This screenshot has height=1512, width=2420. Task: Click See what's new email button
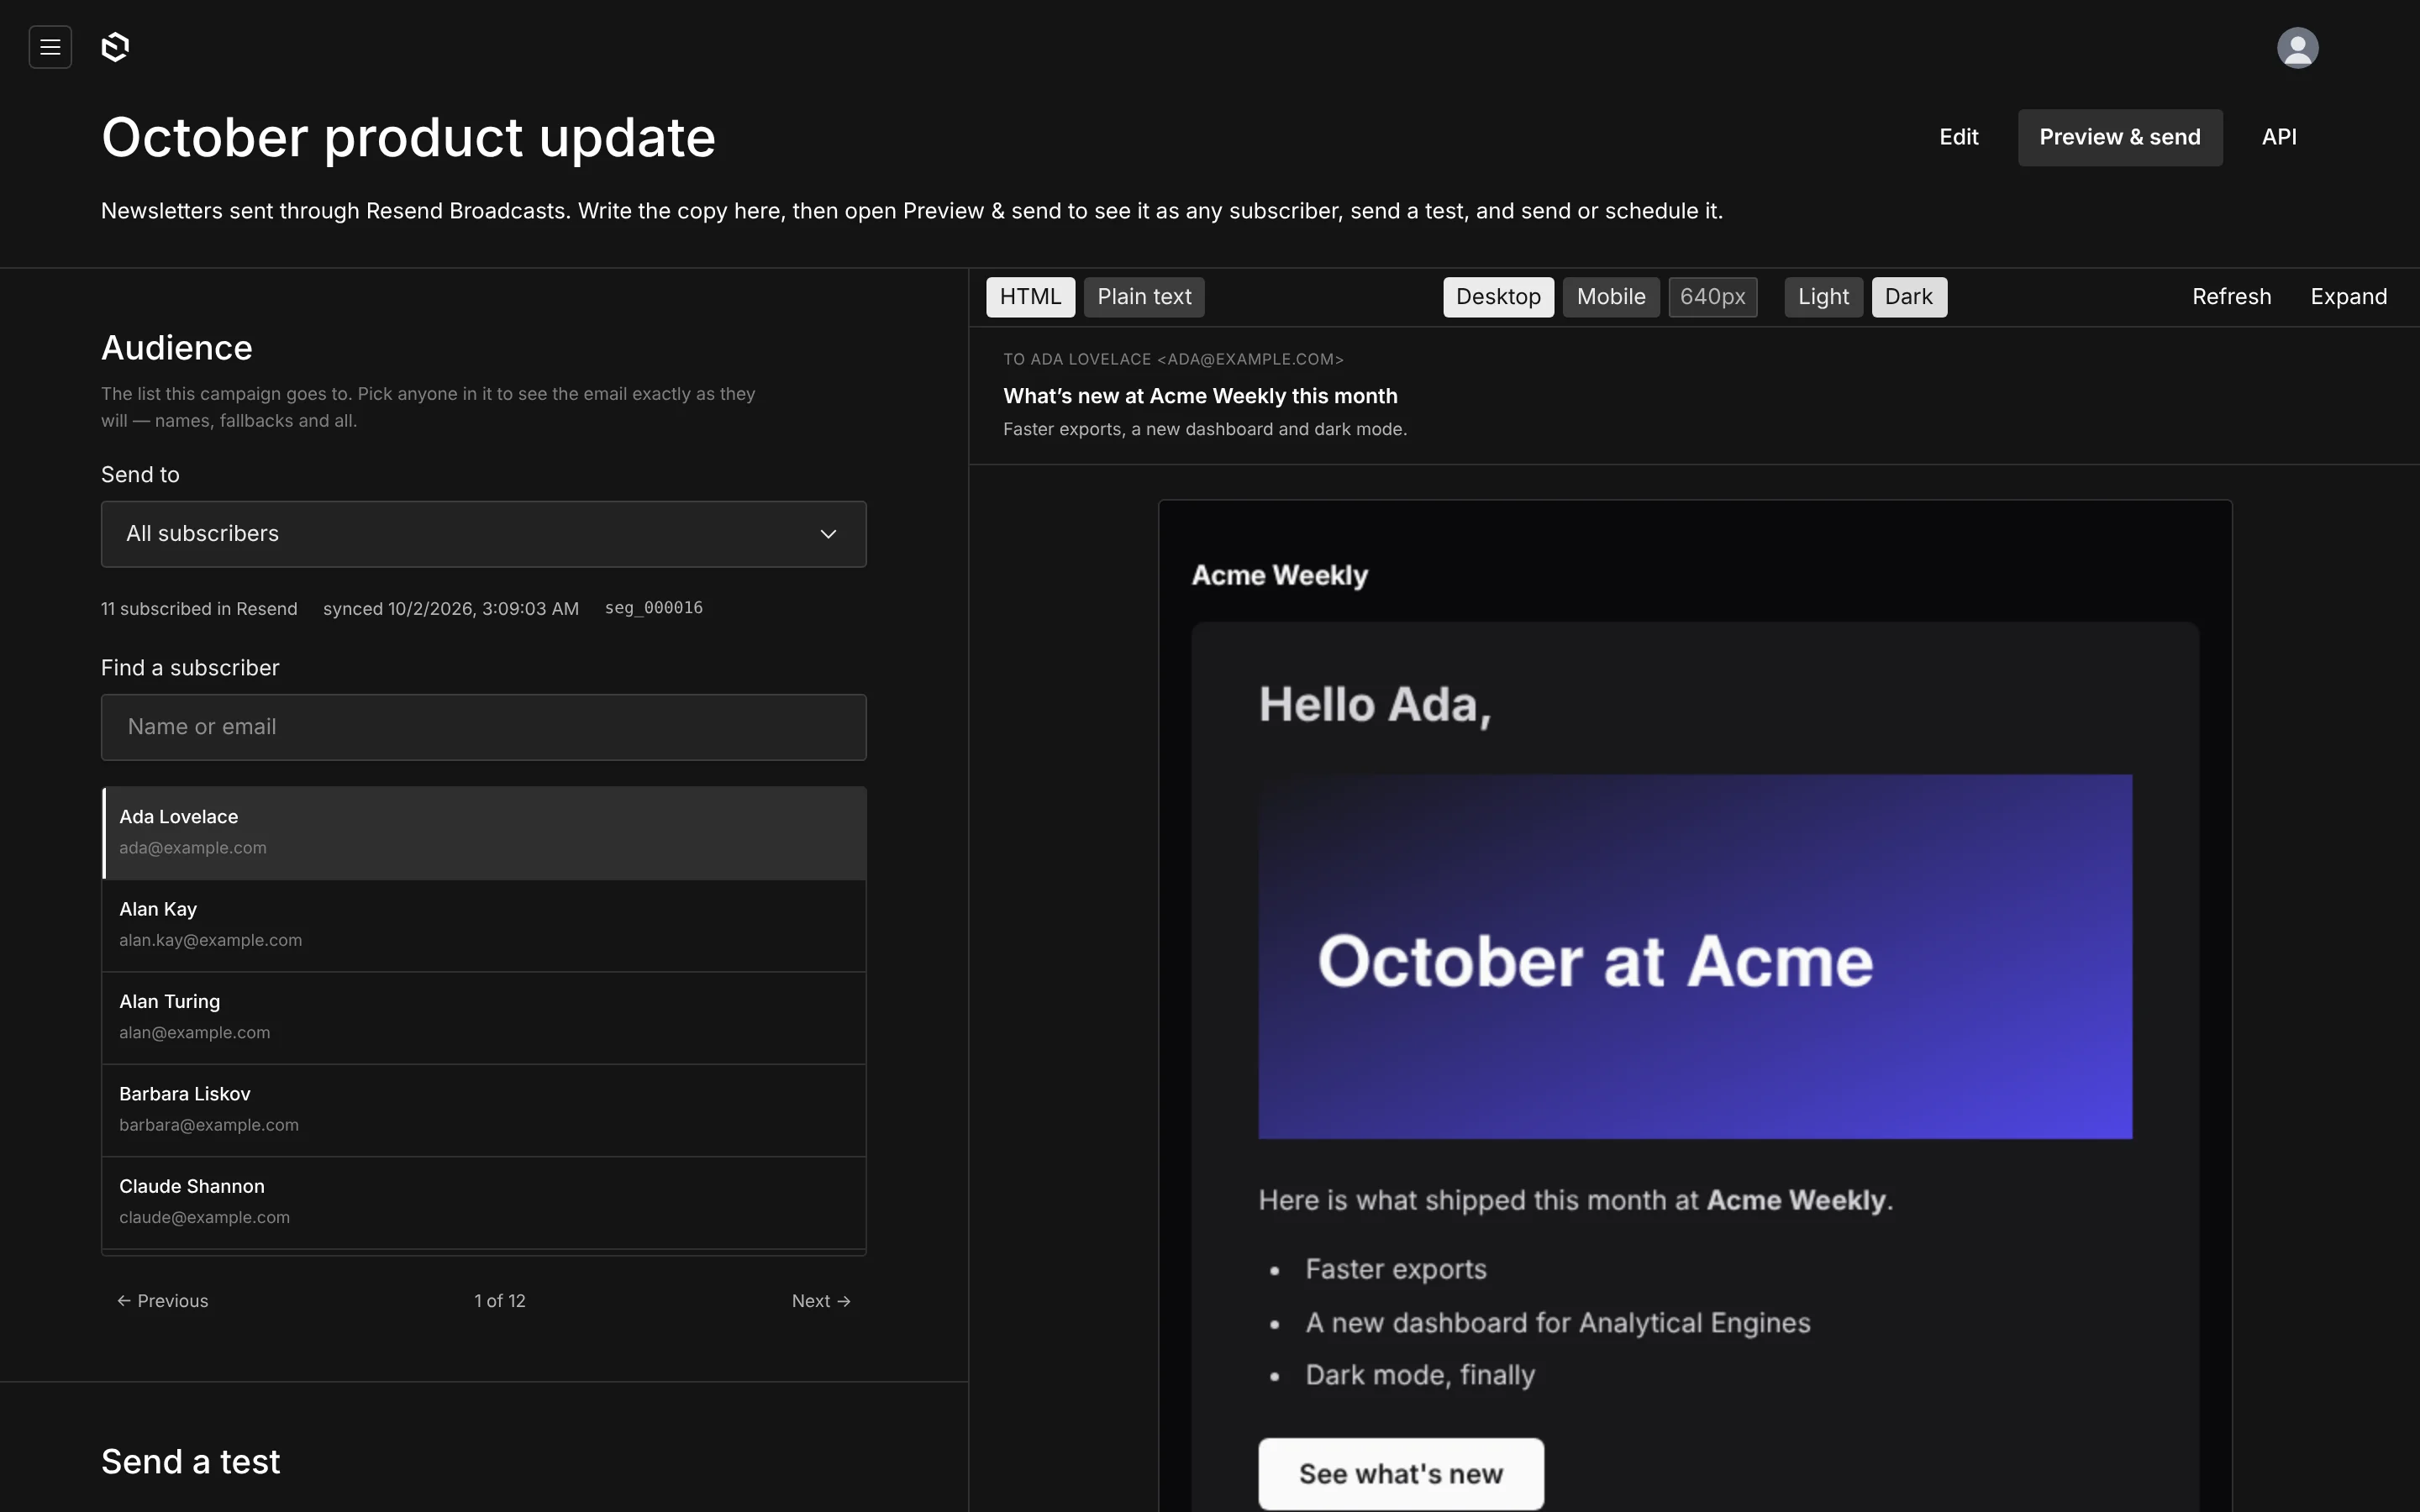click(1400, 1474)
